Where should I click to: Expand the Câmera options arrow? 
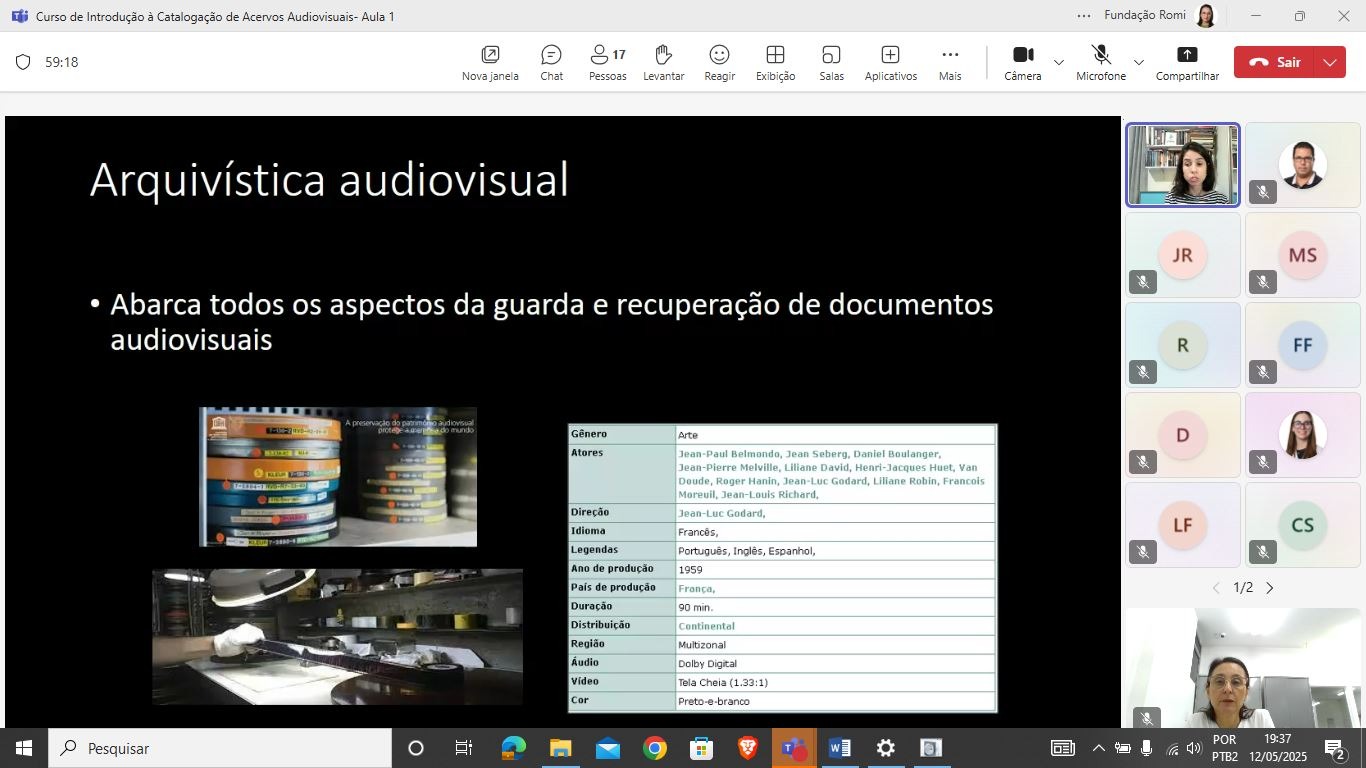1059,62
